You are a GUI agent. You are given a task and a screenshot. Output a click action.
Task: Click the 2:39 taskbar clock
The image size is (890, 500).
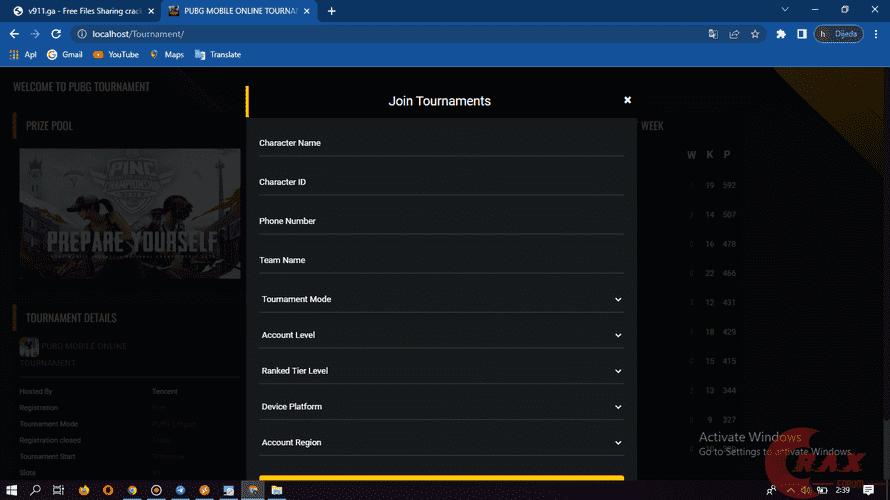[843, 490]
